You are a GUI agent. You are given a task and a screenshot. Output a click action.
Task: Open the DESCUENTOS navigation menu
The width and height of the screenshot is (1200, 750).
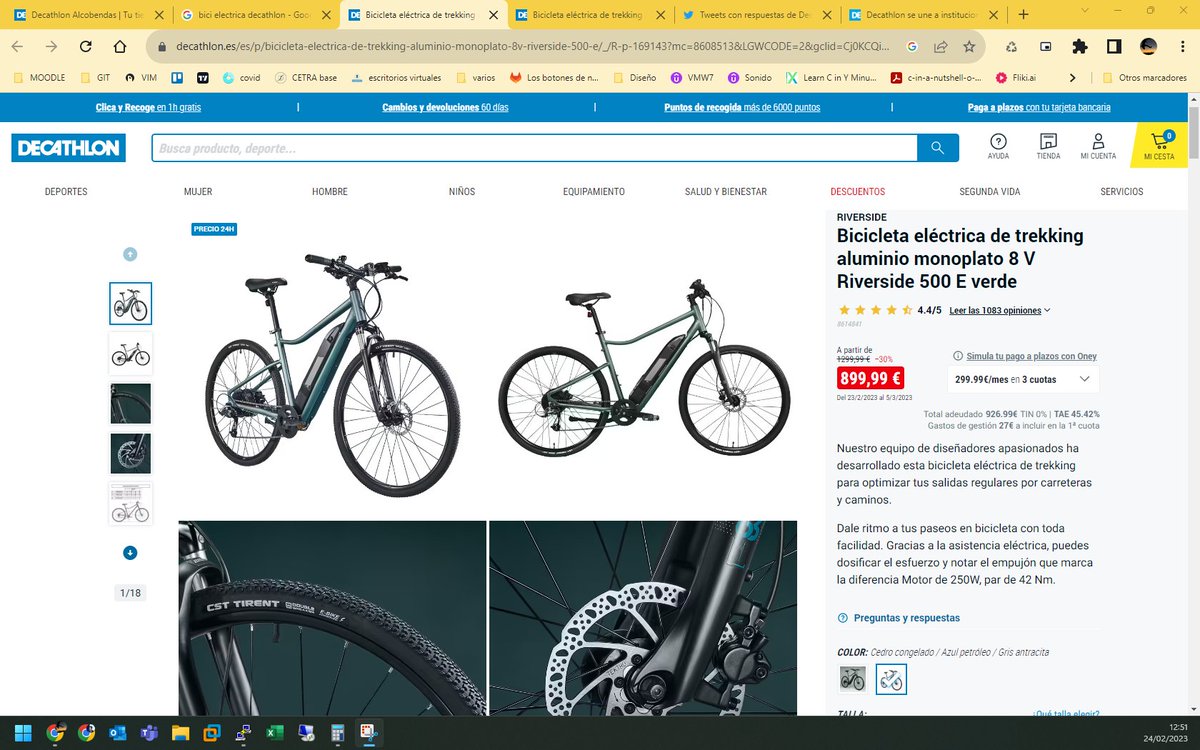point(858,191)
